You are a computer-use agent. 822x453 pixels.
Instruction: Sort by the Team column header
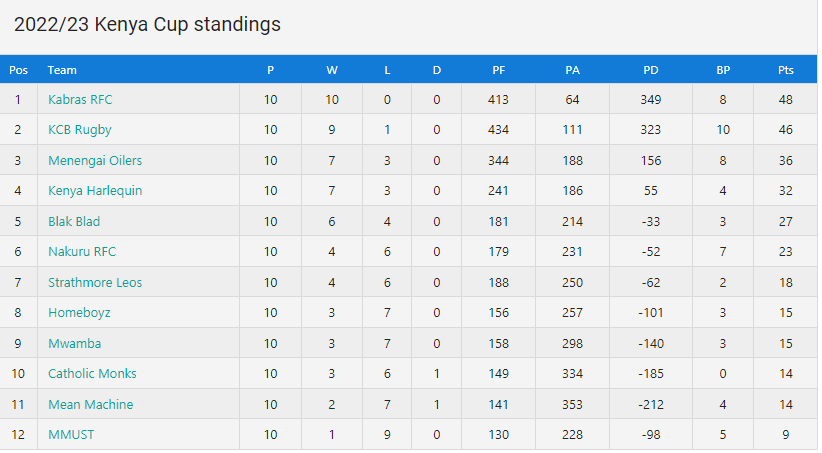(x=62, y=70)
